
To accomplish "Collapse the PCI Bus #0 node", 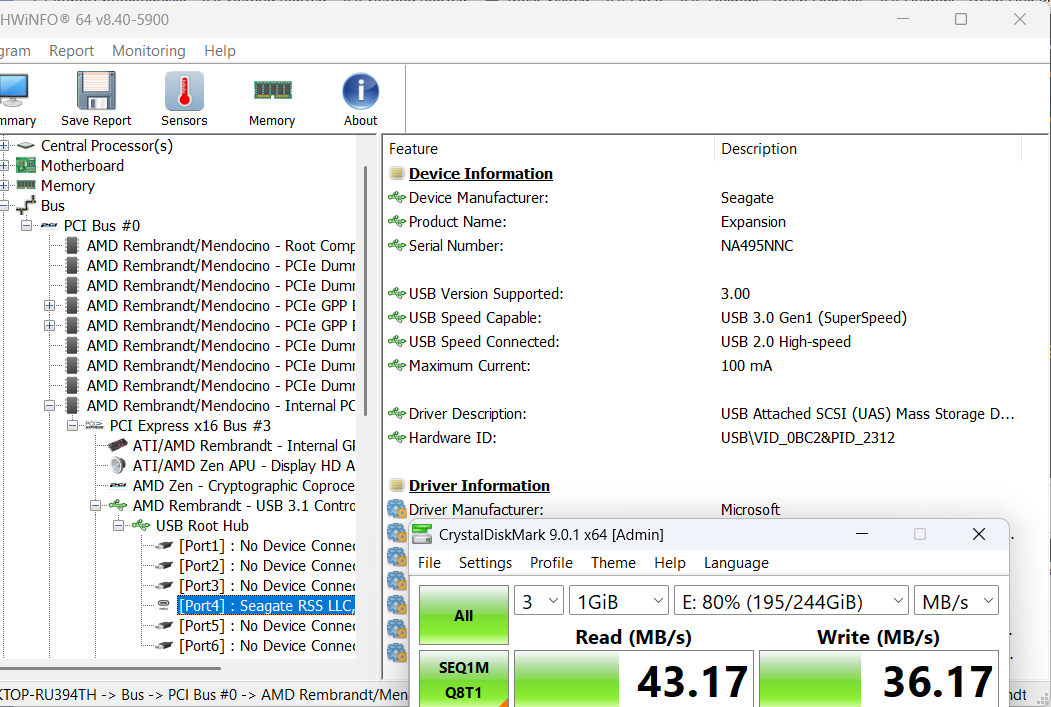I will tap(27, 226).
